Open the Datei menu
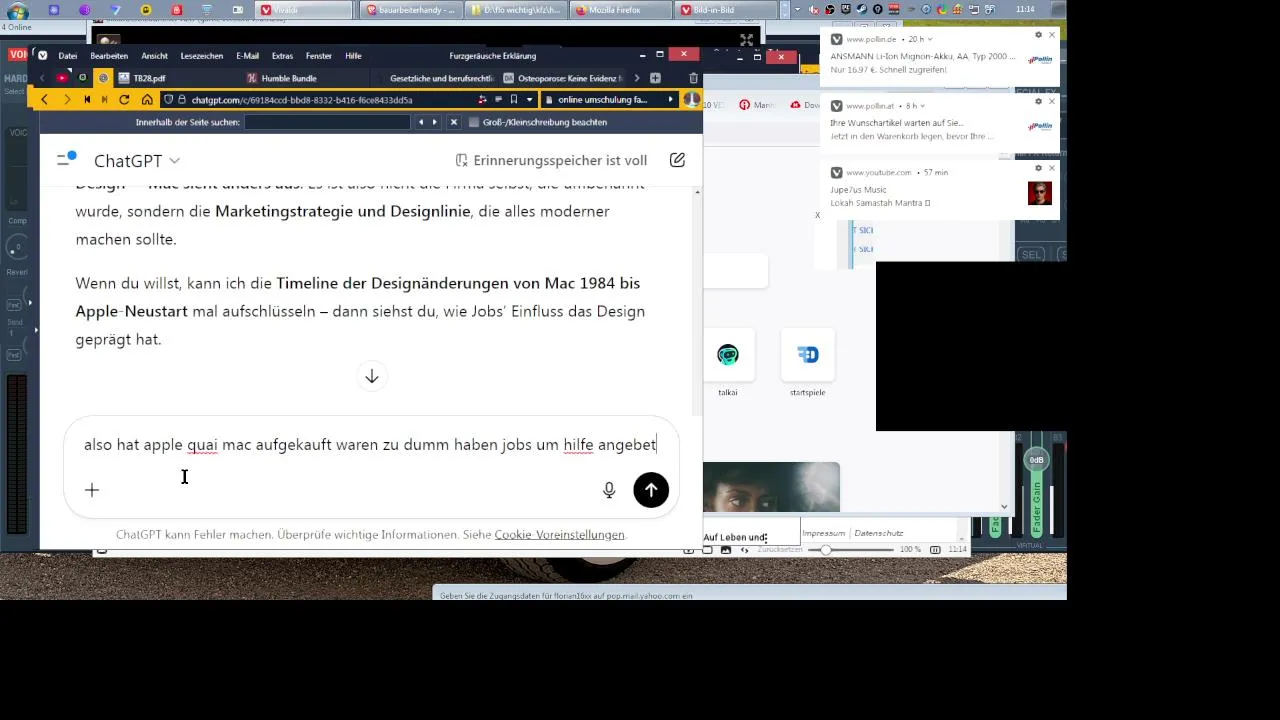Screen dimensions: 1280x720 (68, 56)
